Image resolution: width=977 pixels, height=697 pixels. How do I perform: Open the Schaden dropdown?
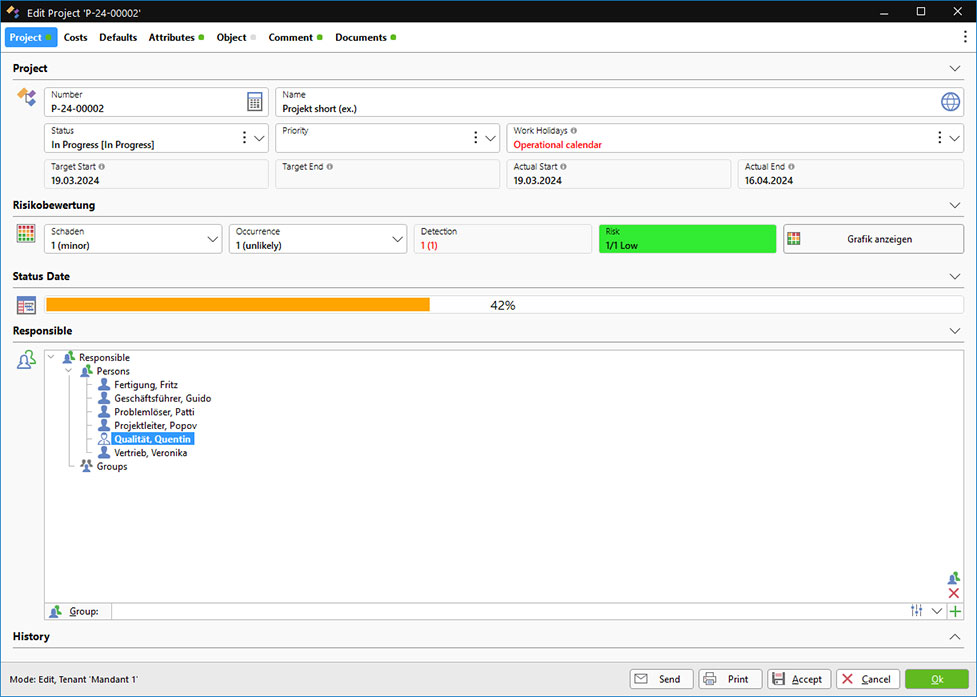point(211,239)
